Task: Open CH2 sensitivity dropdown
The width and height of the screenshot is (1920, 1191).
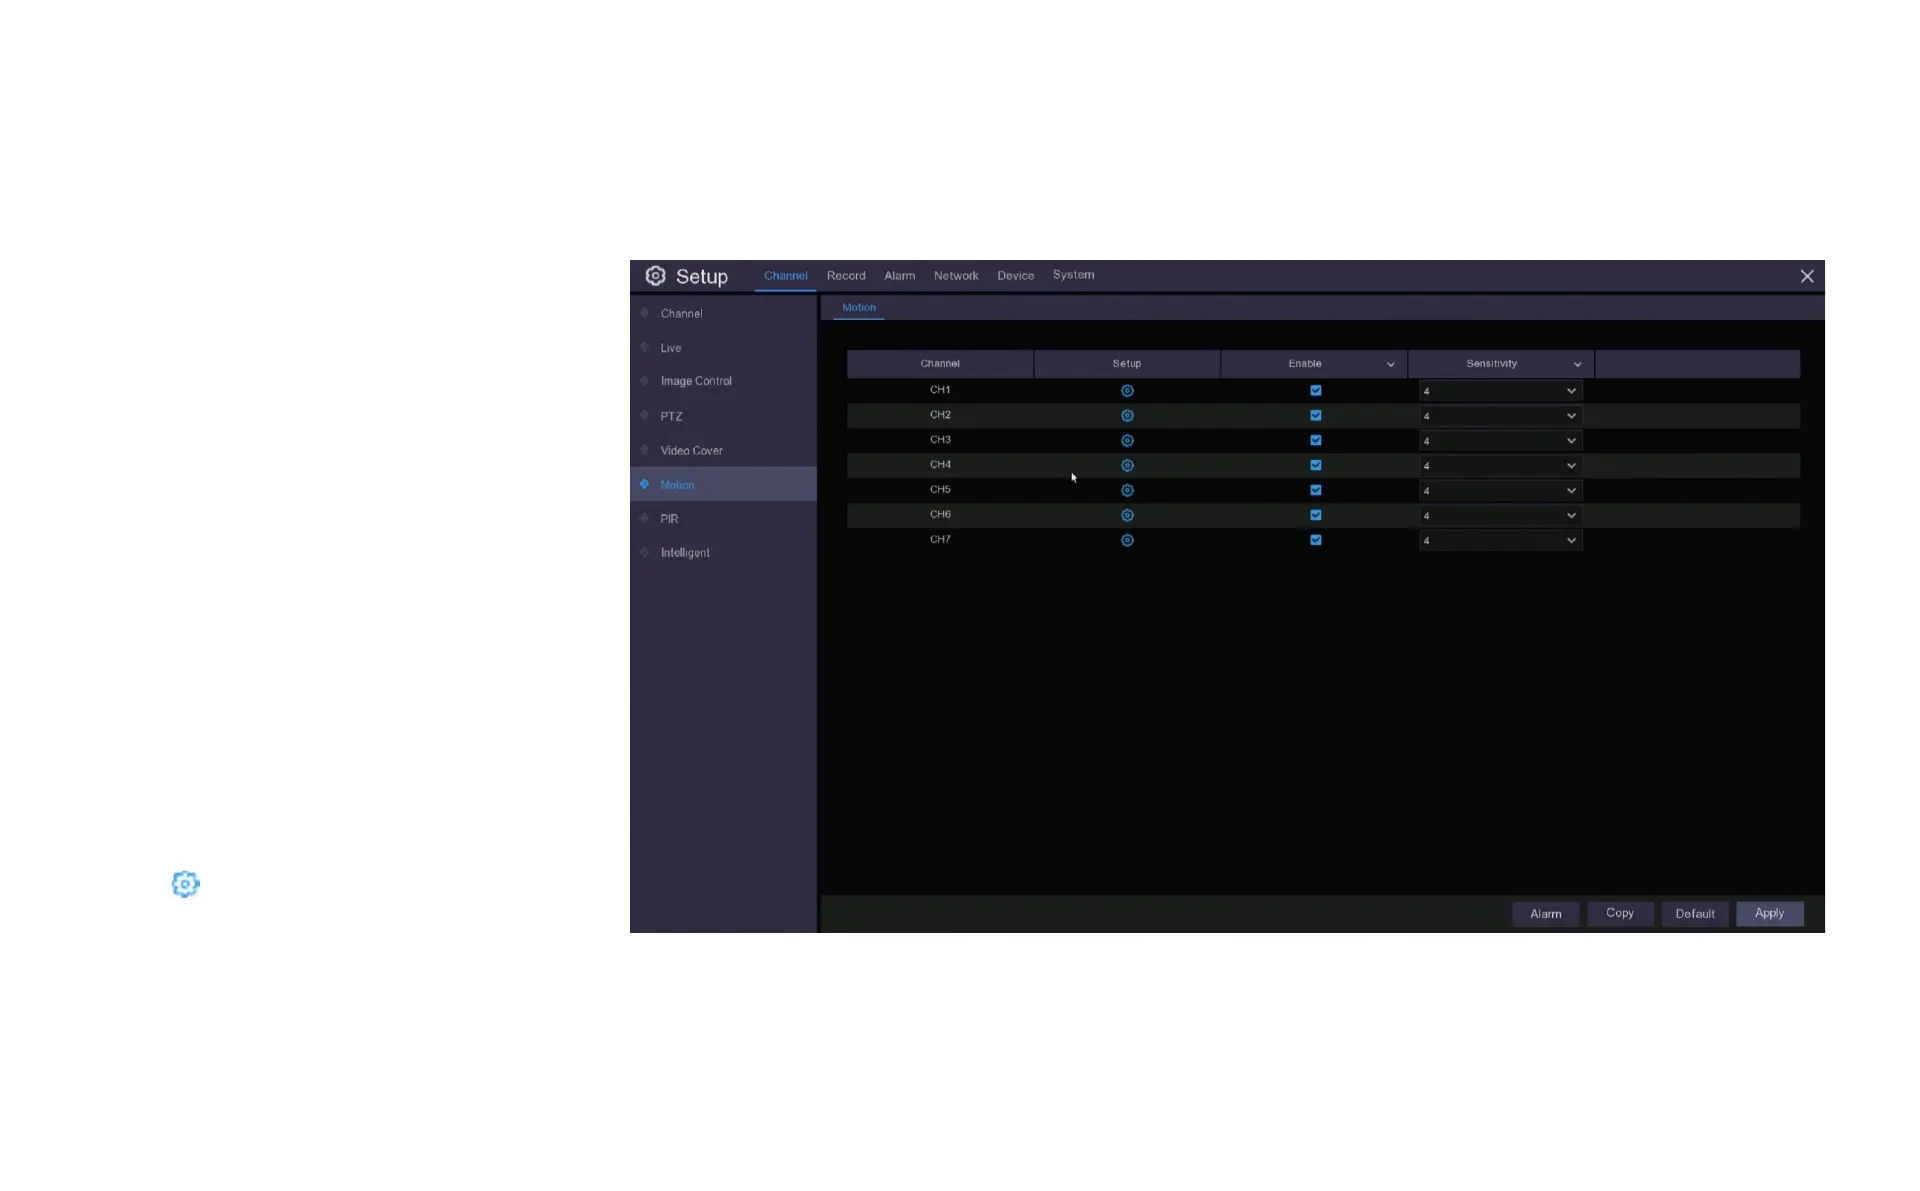Action: [1500, 416]
